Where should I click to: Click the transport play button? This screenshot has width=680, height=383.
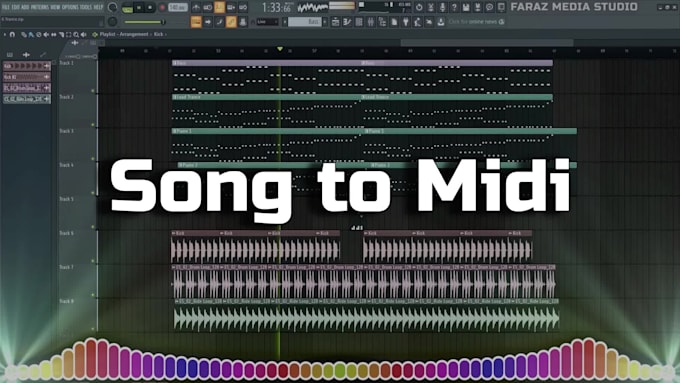(139, 7)
